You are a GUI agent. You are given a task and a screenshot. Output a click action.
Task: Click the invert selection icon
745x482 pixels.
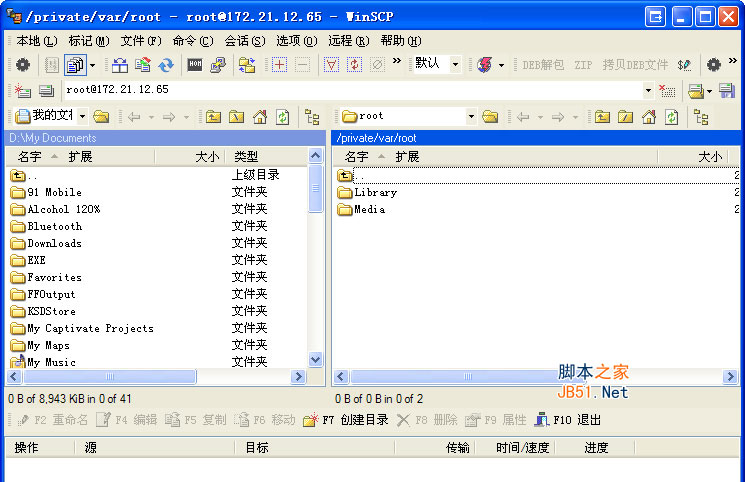(354, 64)
